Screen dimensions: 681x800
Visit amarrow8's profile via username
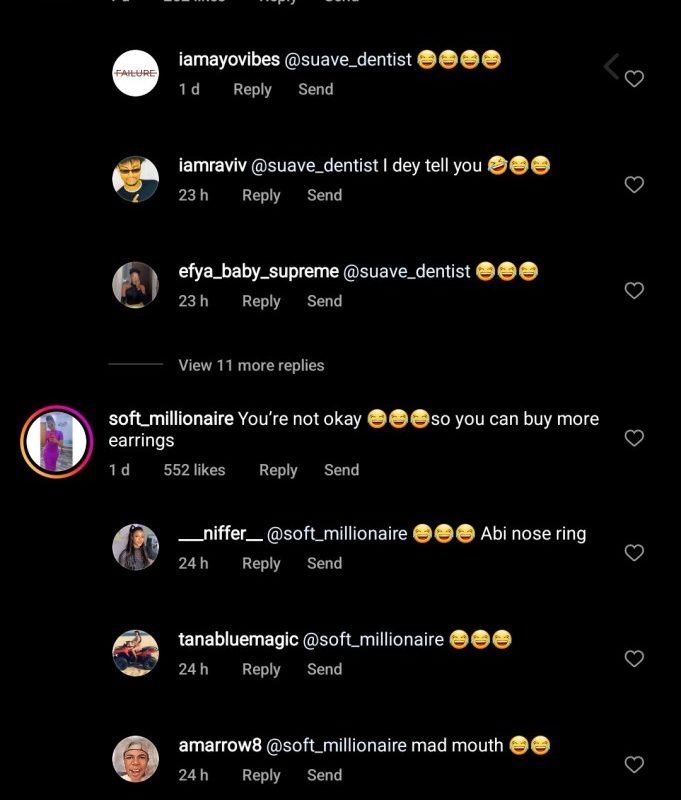point(218,745)
